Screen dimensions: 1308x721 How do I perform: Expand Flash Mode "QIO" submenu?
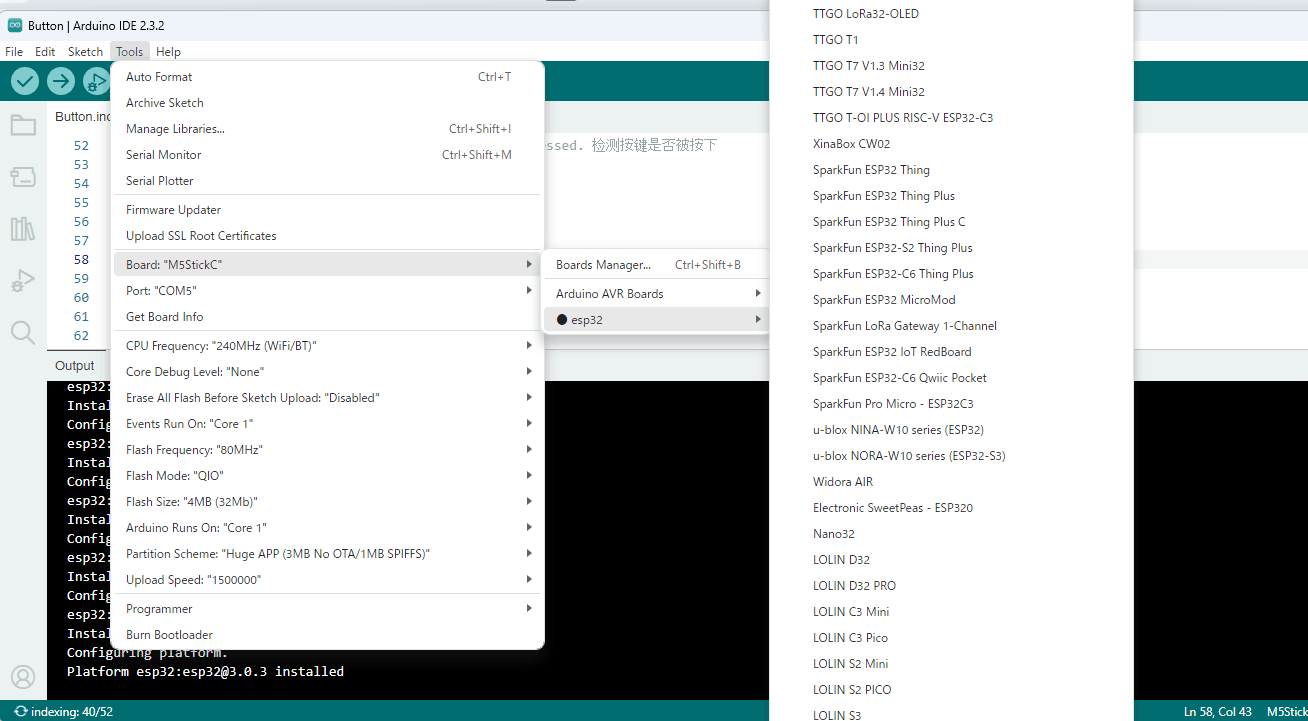click(x=327, y=476)
